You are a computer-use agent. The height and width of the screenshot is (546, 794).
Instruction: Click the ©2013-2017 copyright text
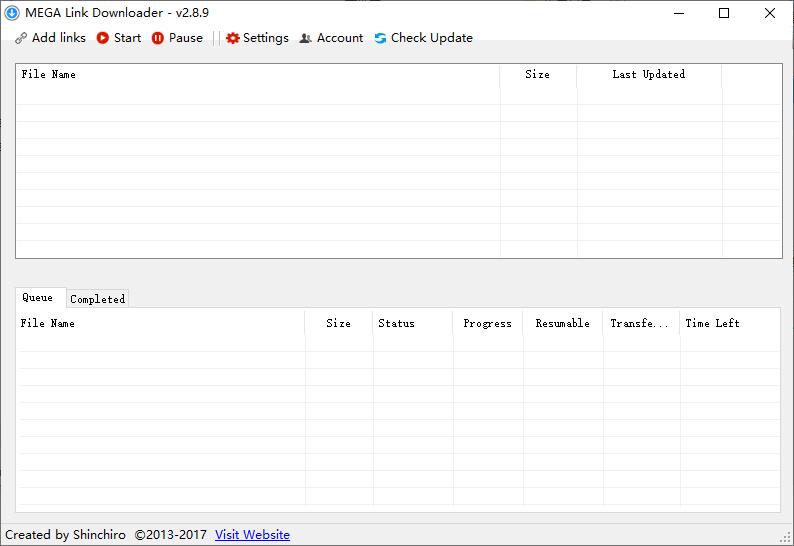tap(171, 534)
